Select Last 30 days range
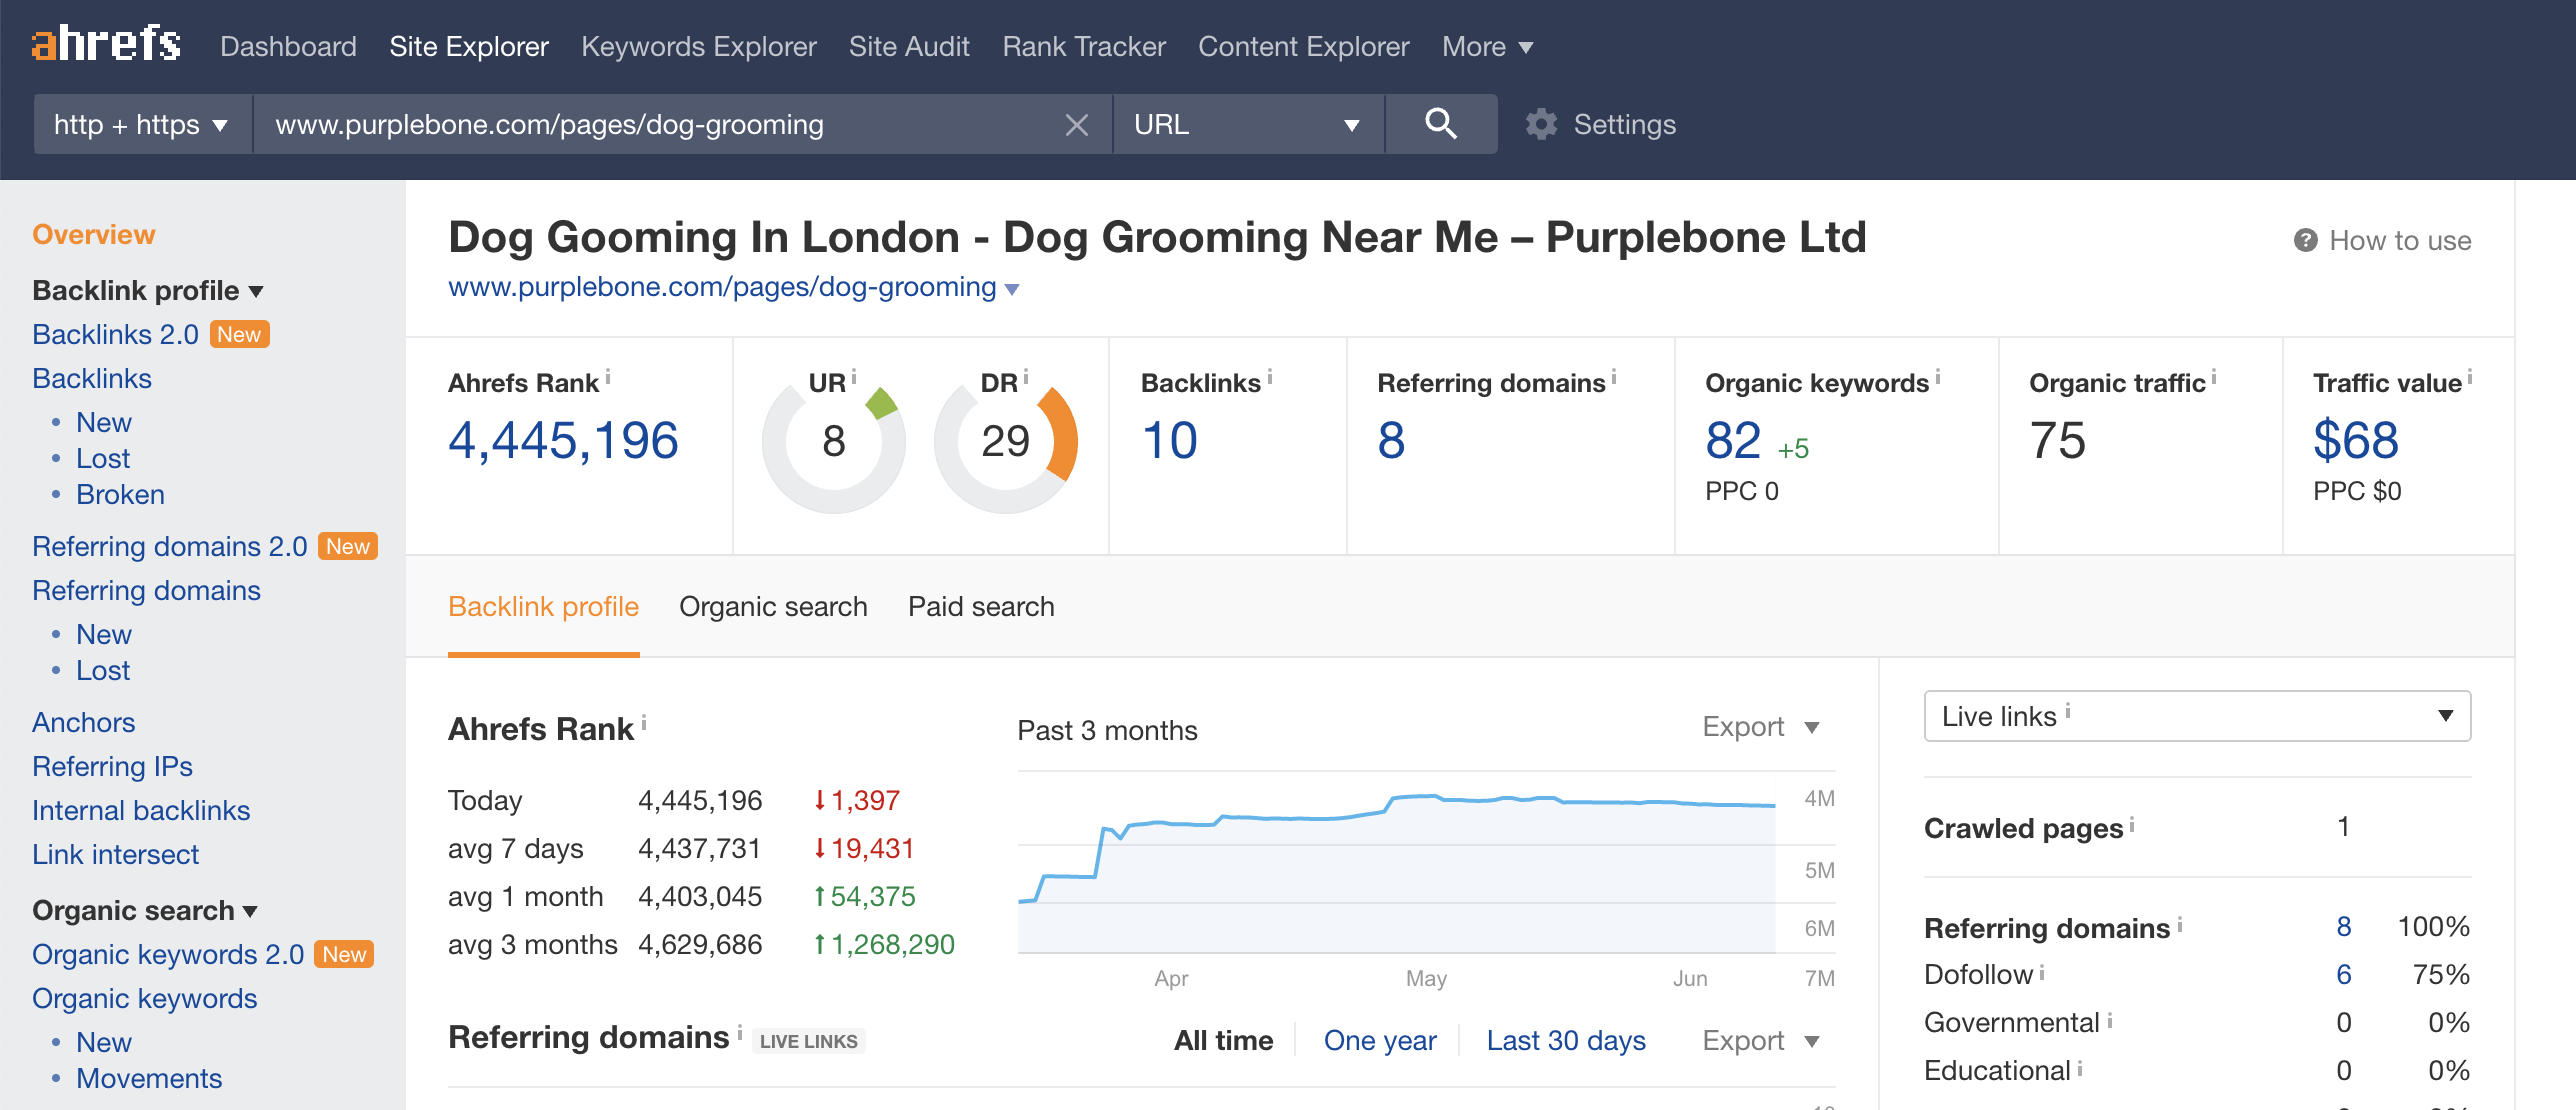This screenshot has width=2576, height=1110. pos(1566,1041)
